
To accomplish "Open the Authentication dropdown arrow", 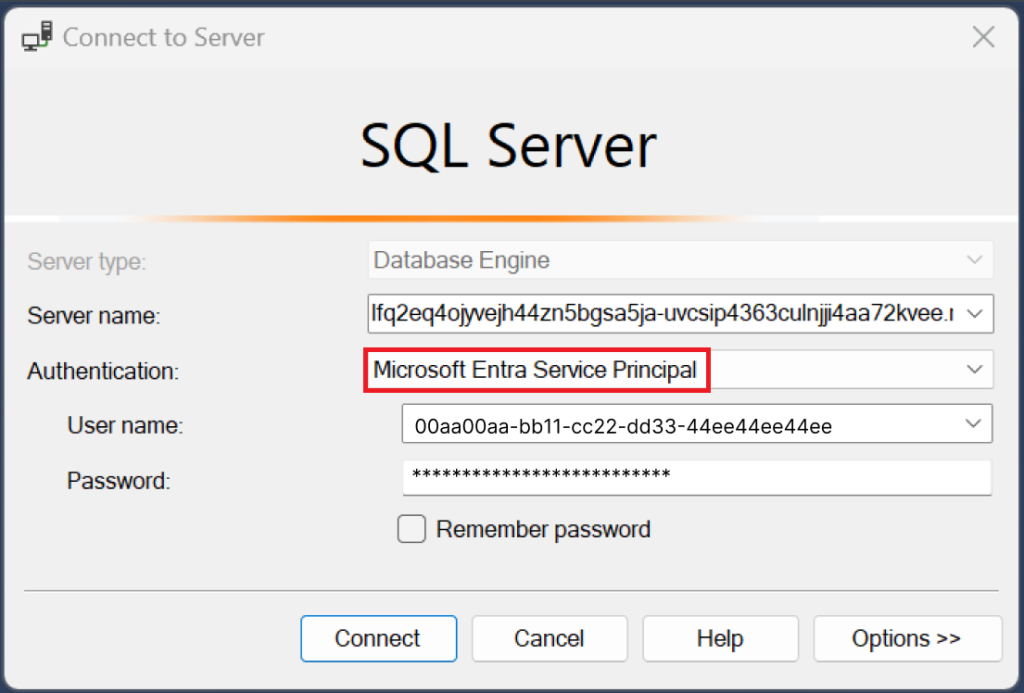I will click(975, 370).
